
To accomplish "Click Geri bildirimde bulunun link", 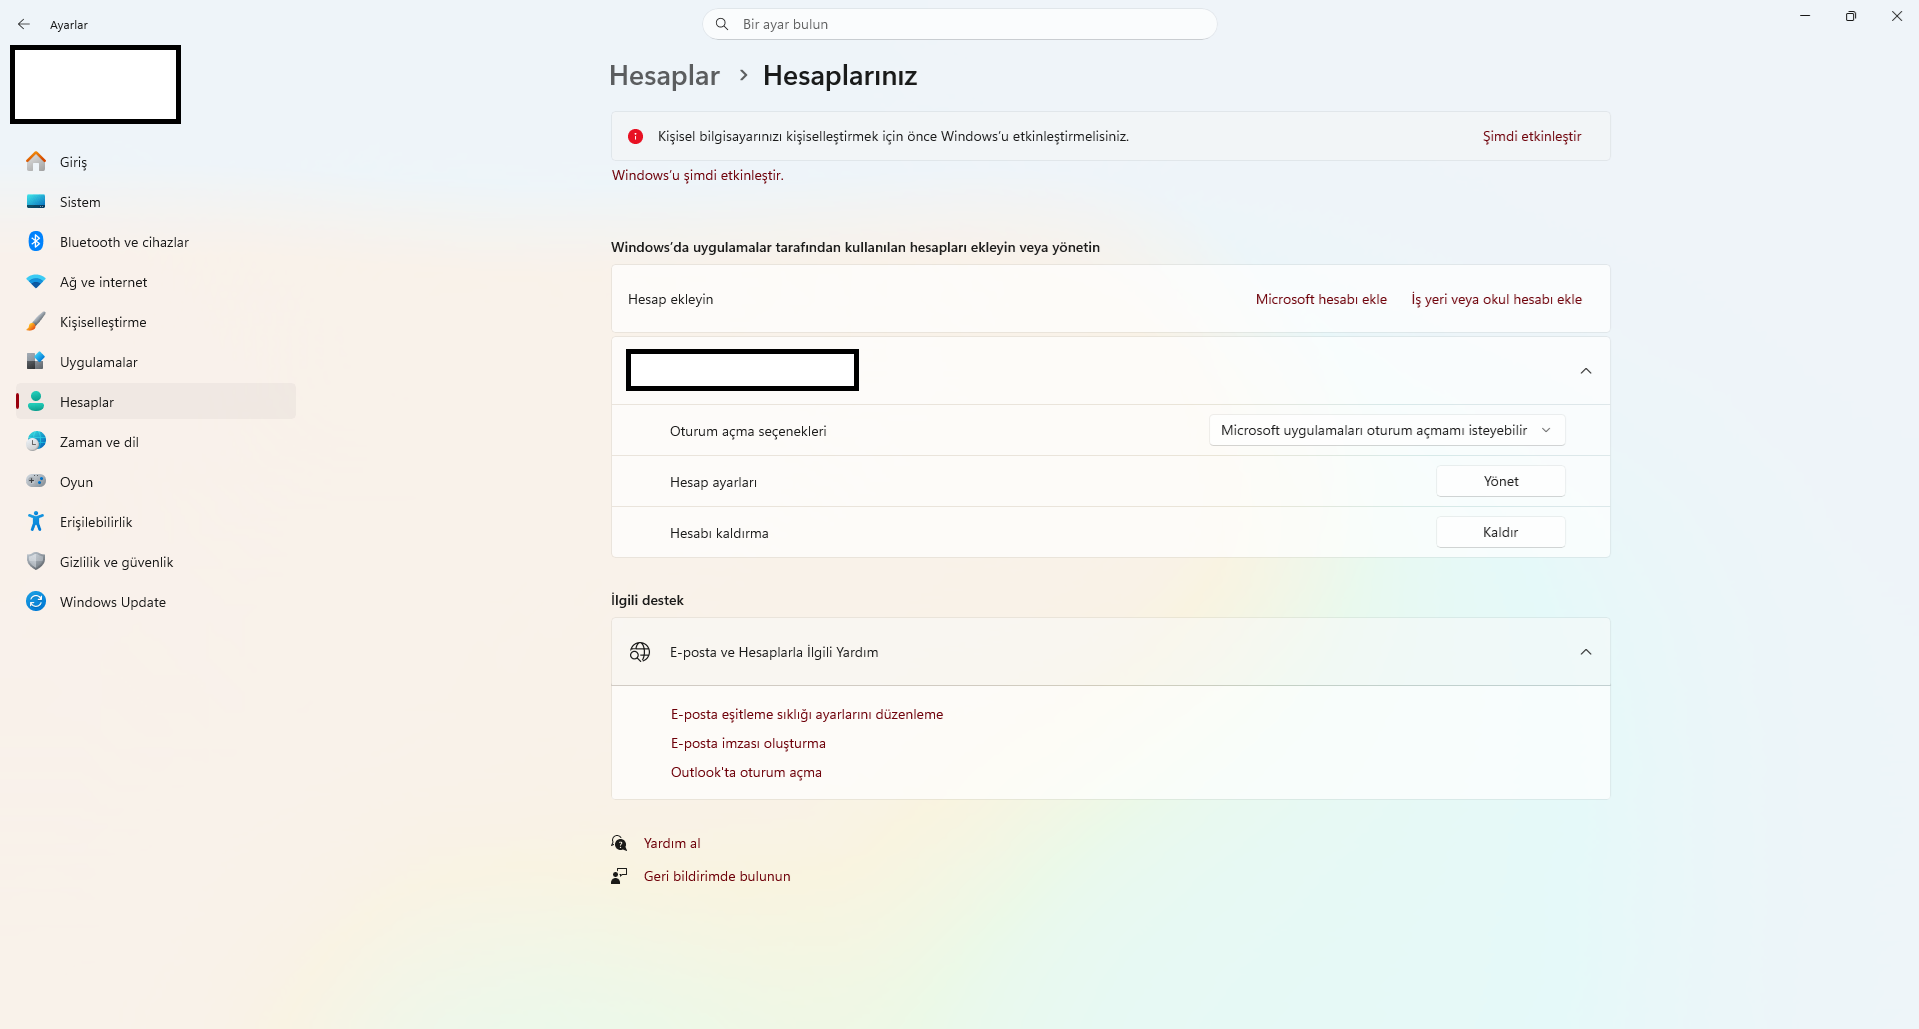I will pyautogui.click(x=717, y=876).
